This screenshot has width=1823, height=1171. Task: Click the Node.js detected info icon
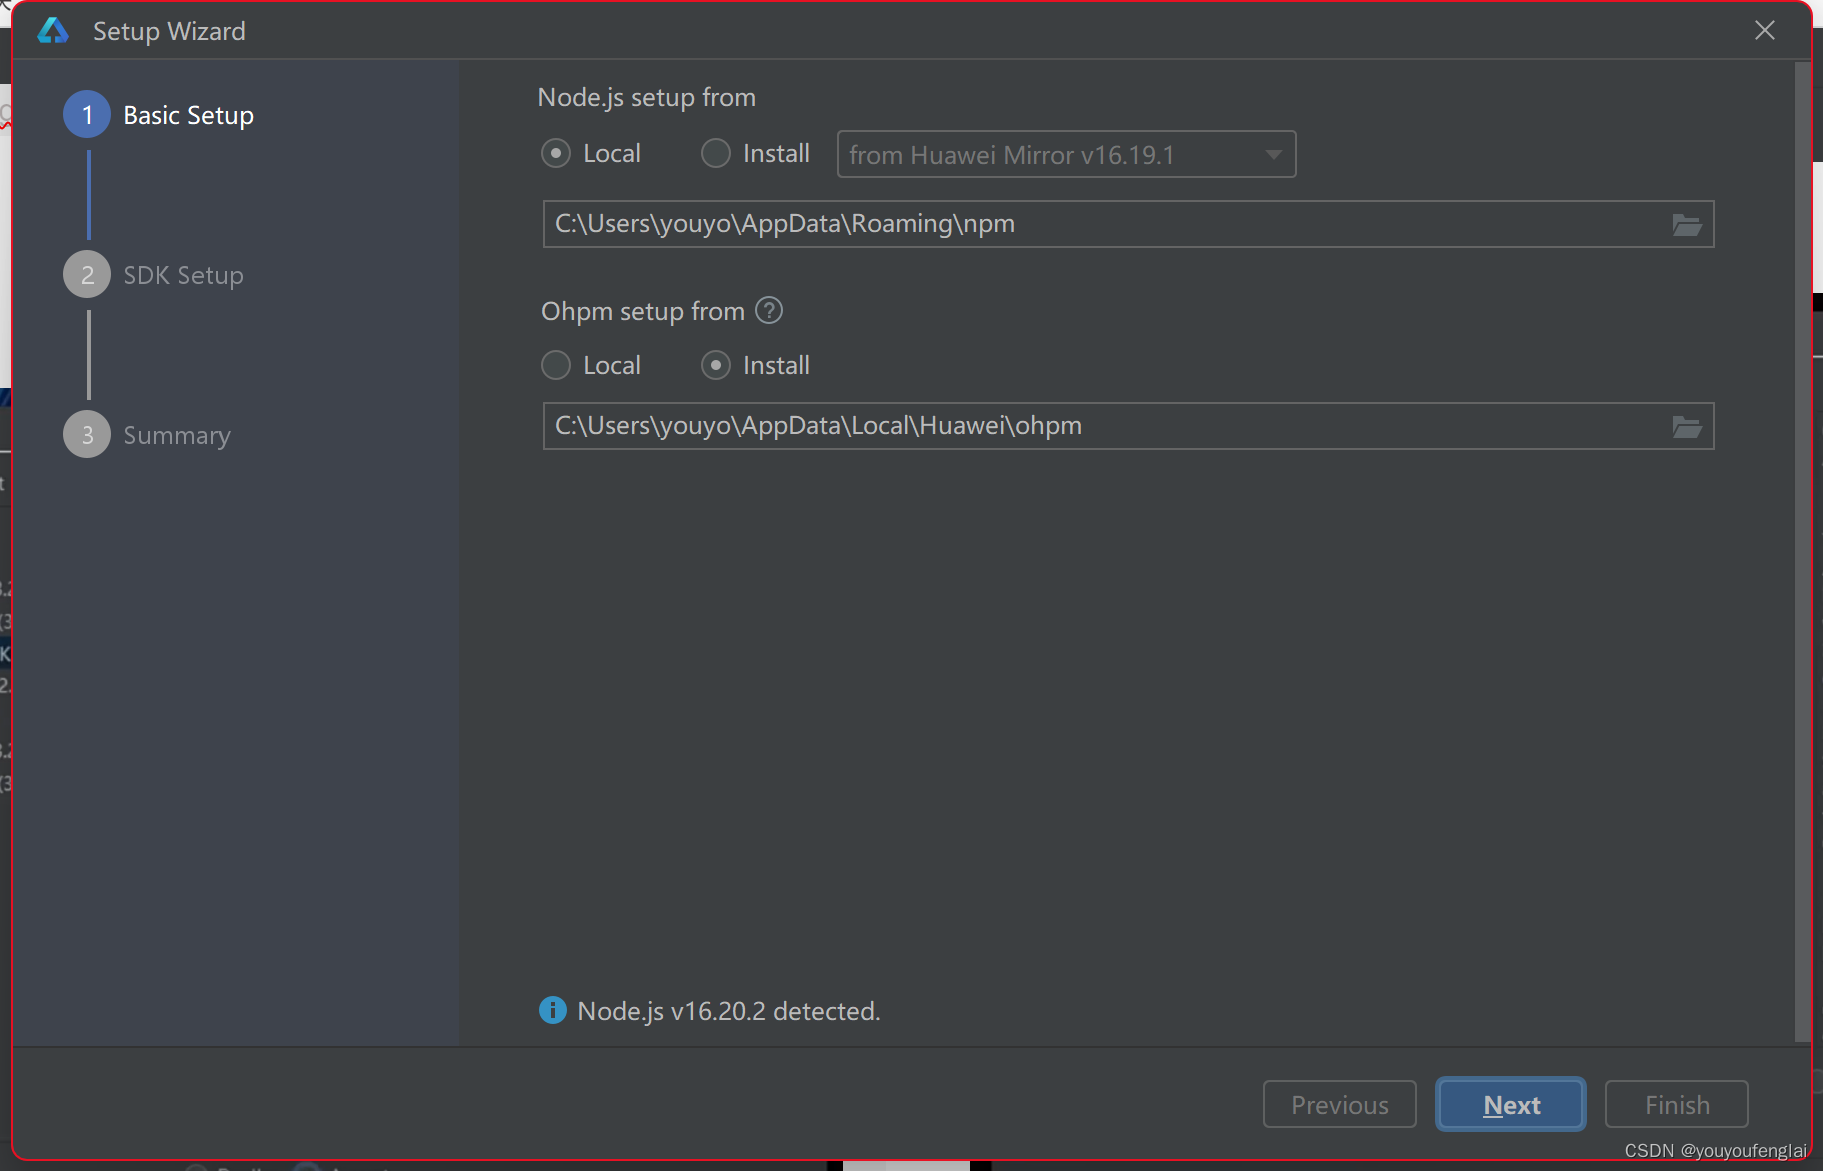click(552, 1010)
